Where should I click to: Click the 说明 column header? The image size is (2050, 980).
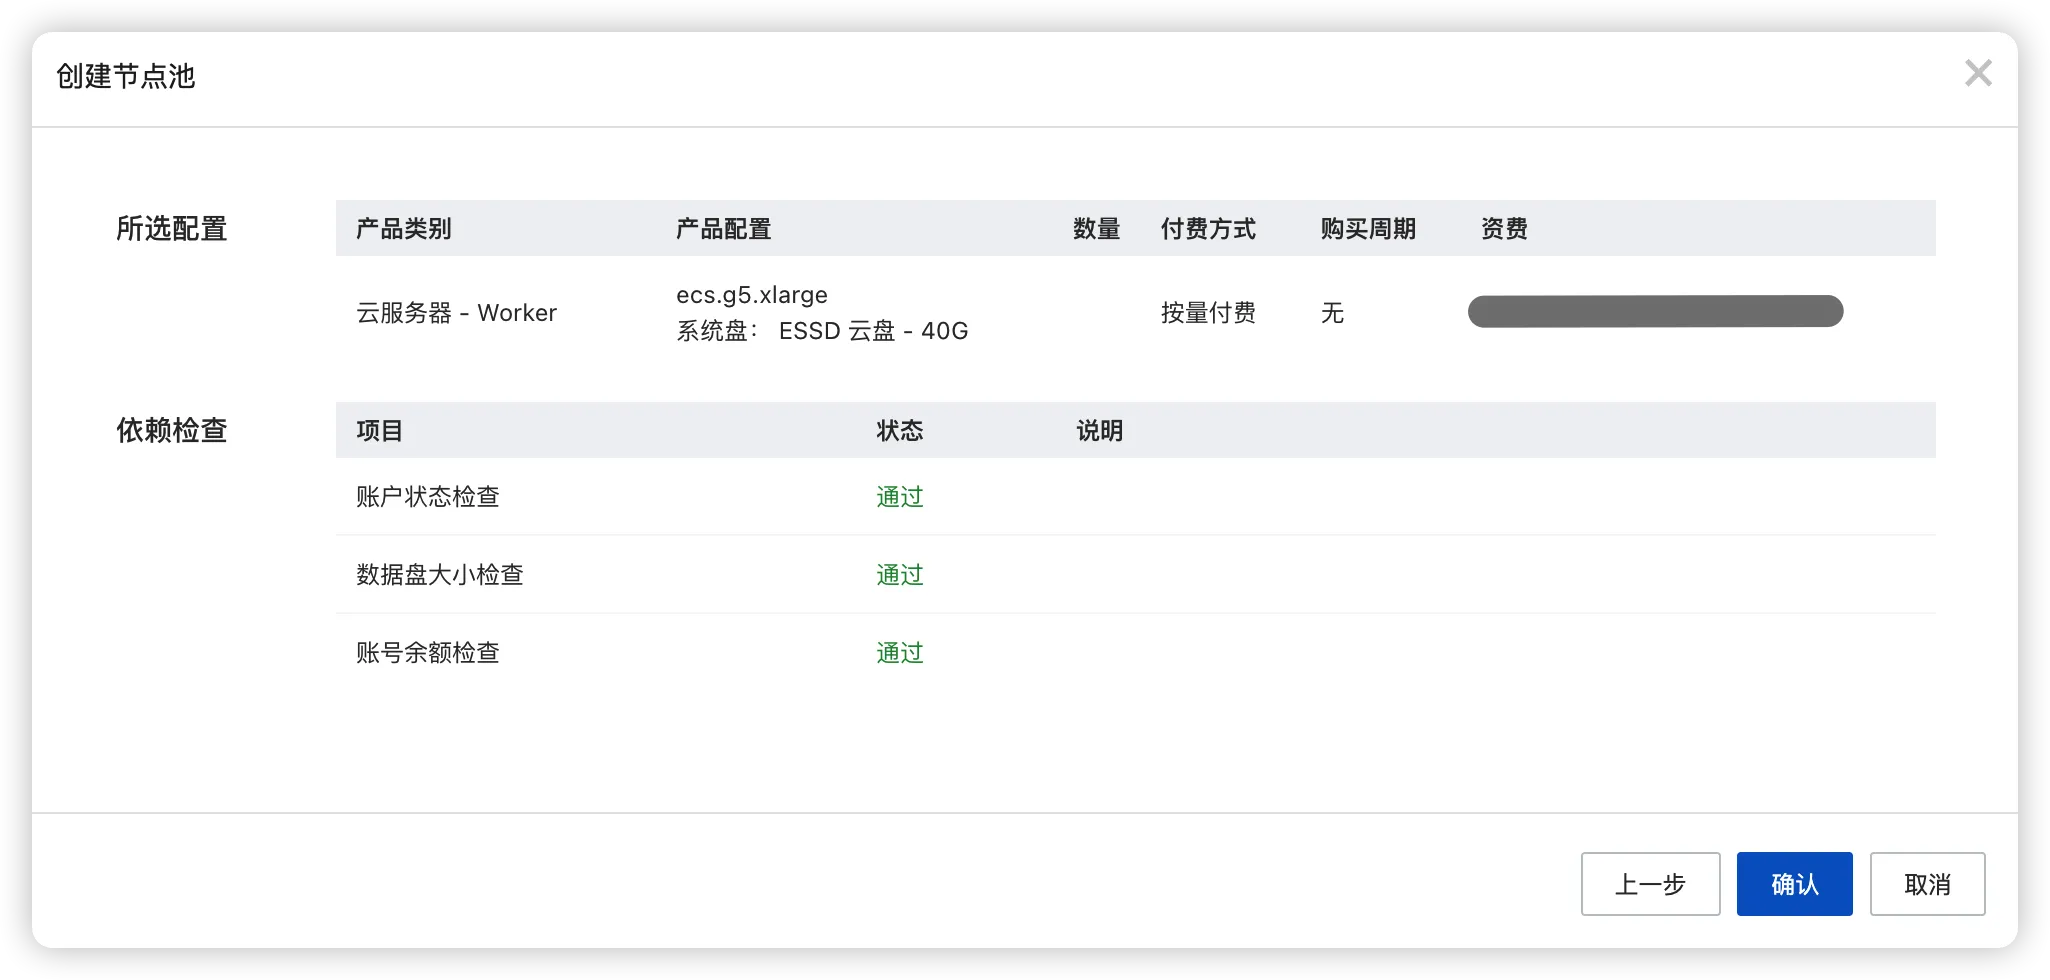click(1099, 431)
